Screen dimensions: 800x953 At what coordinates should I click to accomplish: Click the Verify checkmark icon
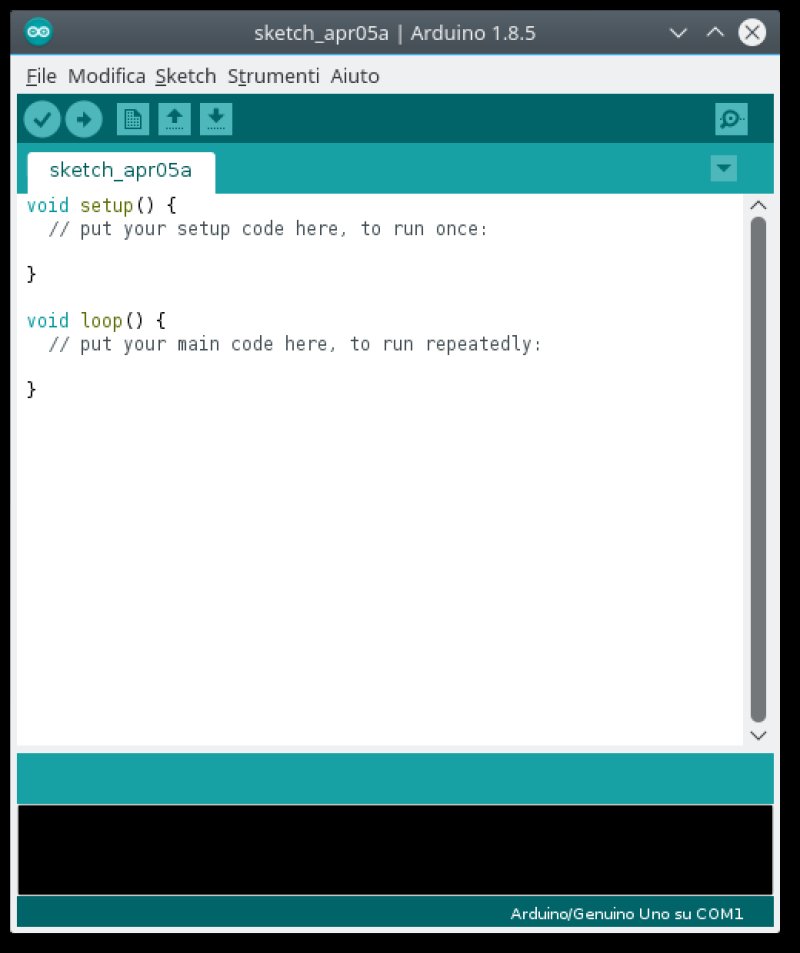coord(42,119)
